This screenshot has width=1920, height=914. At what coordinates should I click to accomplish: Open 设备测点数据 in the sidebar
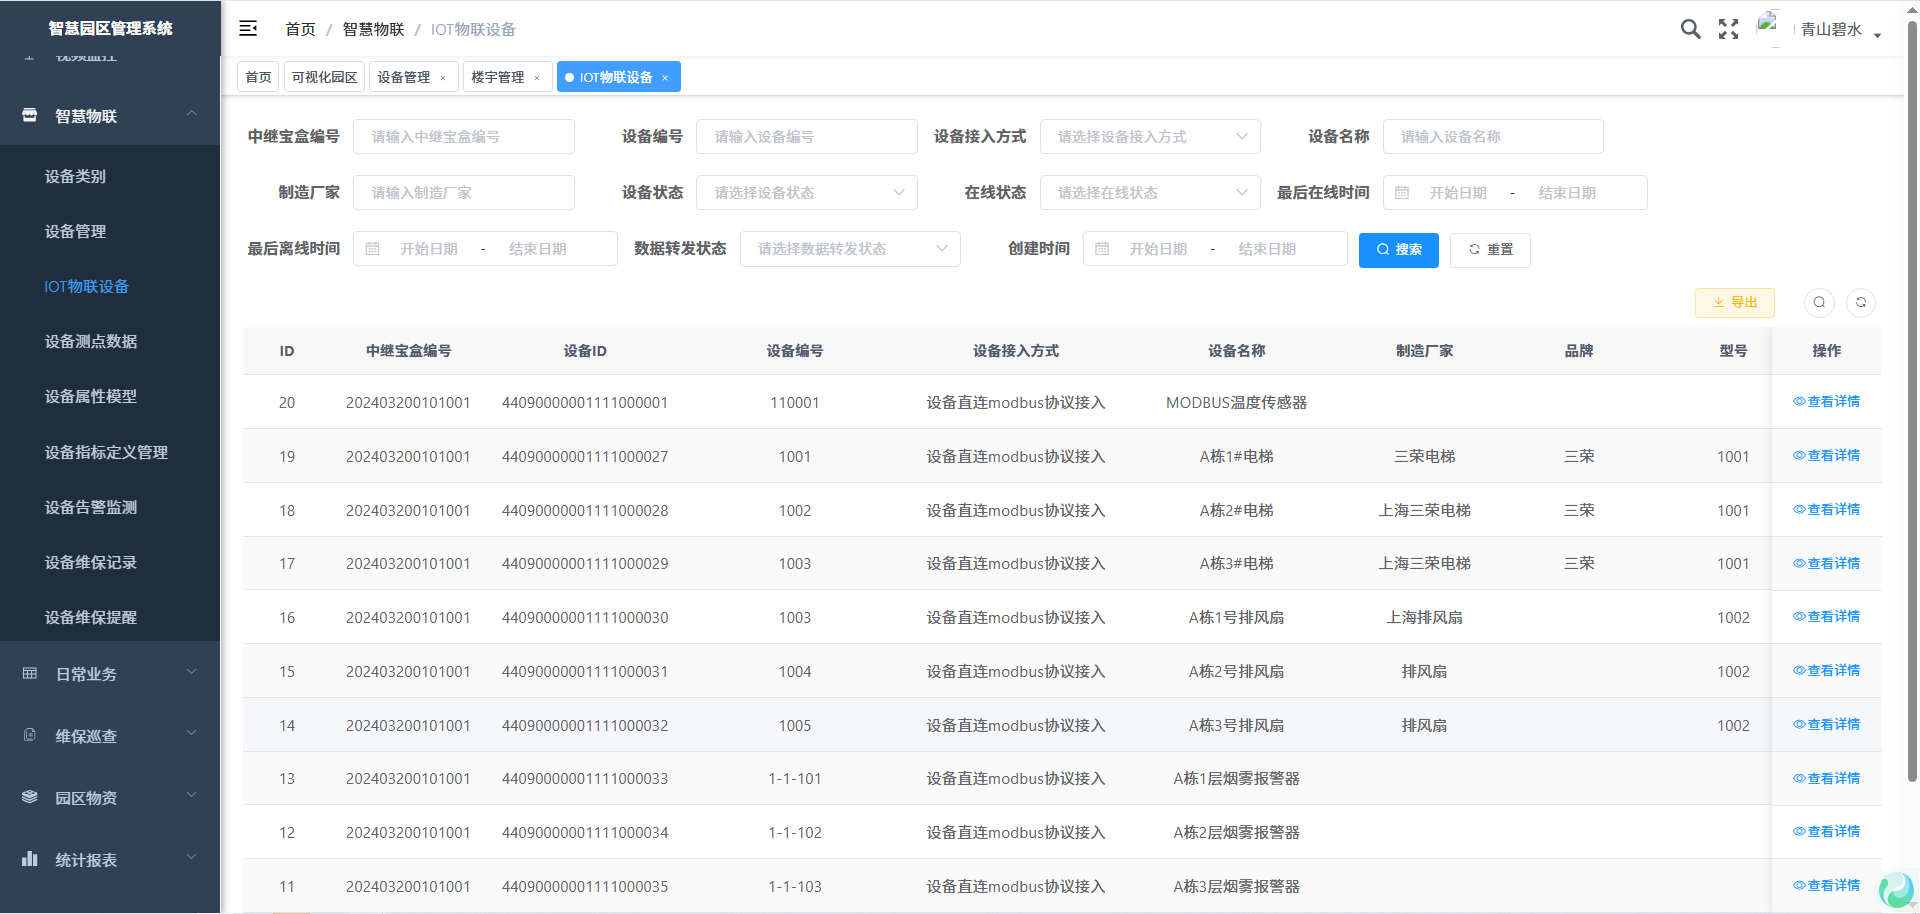point(91,342)
